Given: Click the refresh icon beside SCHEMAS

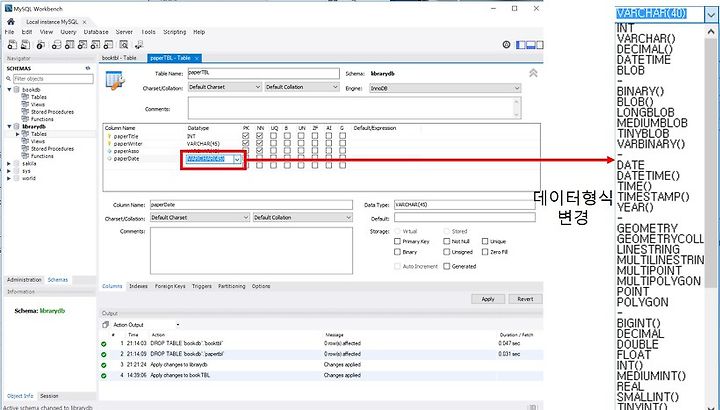Looking at the screenshot, I should tap(88, 68).
